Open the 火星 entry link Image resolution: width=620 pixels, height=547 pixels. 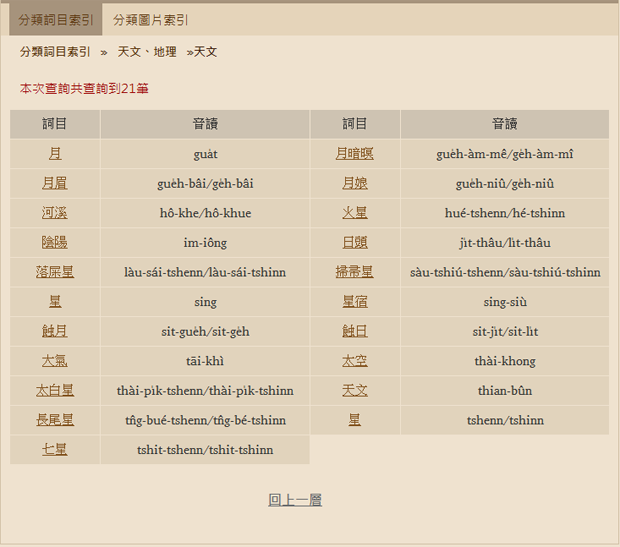(x=355, y=213)
